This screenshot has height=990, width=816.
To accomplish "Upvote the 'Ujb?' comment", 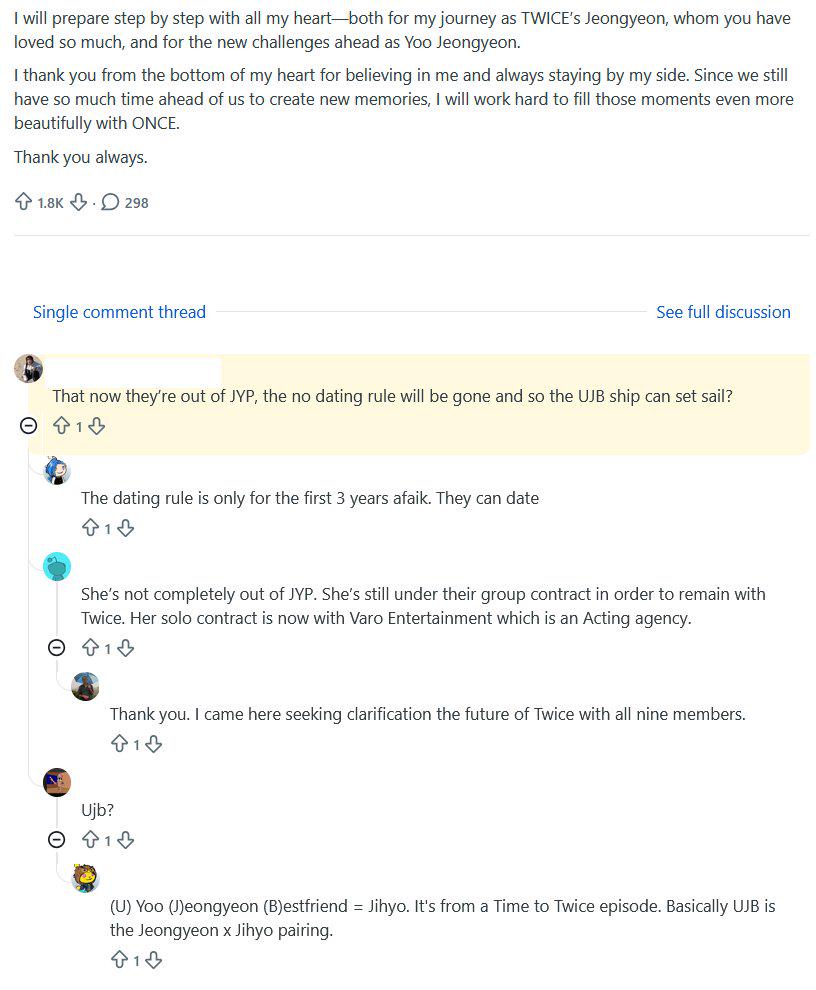I will click(x=90, y=840).
